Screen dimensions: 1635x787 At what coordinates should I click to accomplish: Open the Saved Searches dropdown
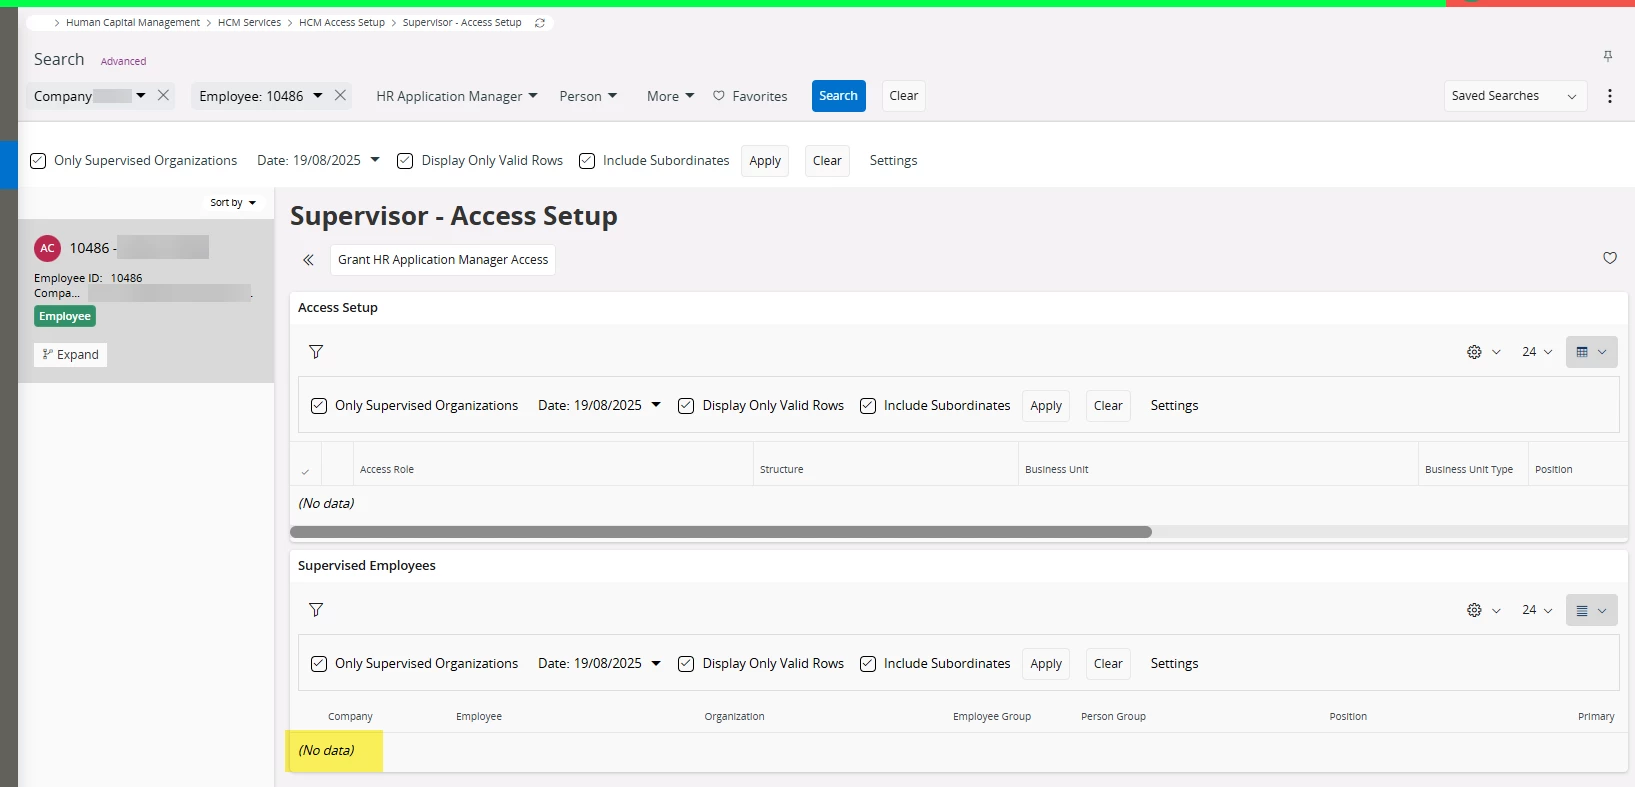coord(1515,96)
